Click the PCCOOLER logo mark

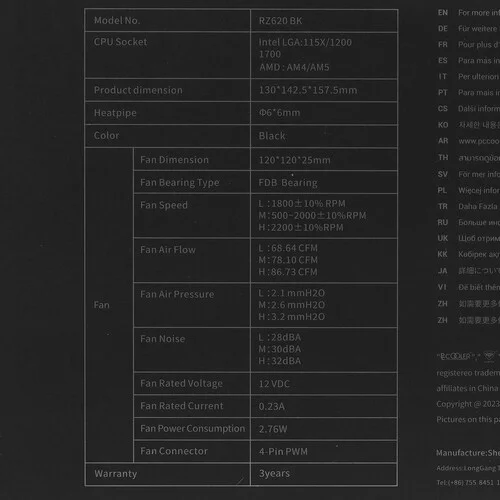tap(455, 356)
